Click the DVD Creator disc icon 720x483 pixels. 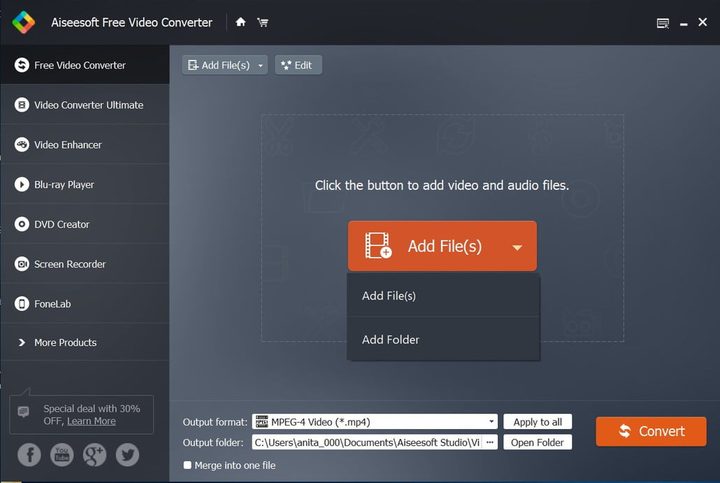pos(22,224)
